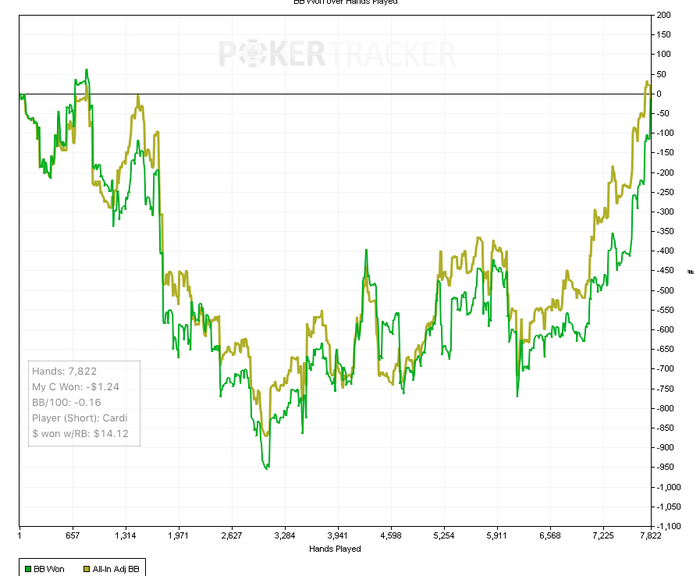Click the 5,911 x-axis tick label
Screen dimensions: 700x576
(x=496, y=535)
